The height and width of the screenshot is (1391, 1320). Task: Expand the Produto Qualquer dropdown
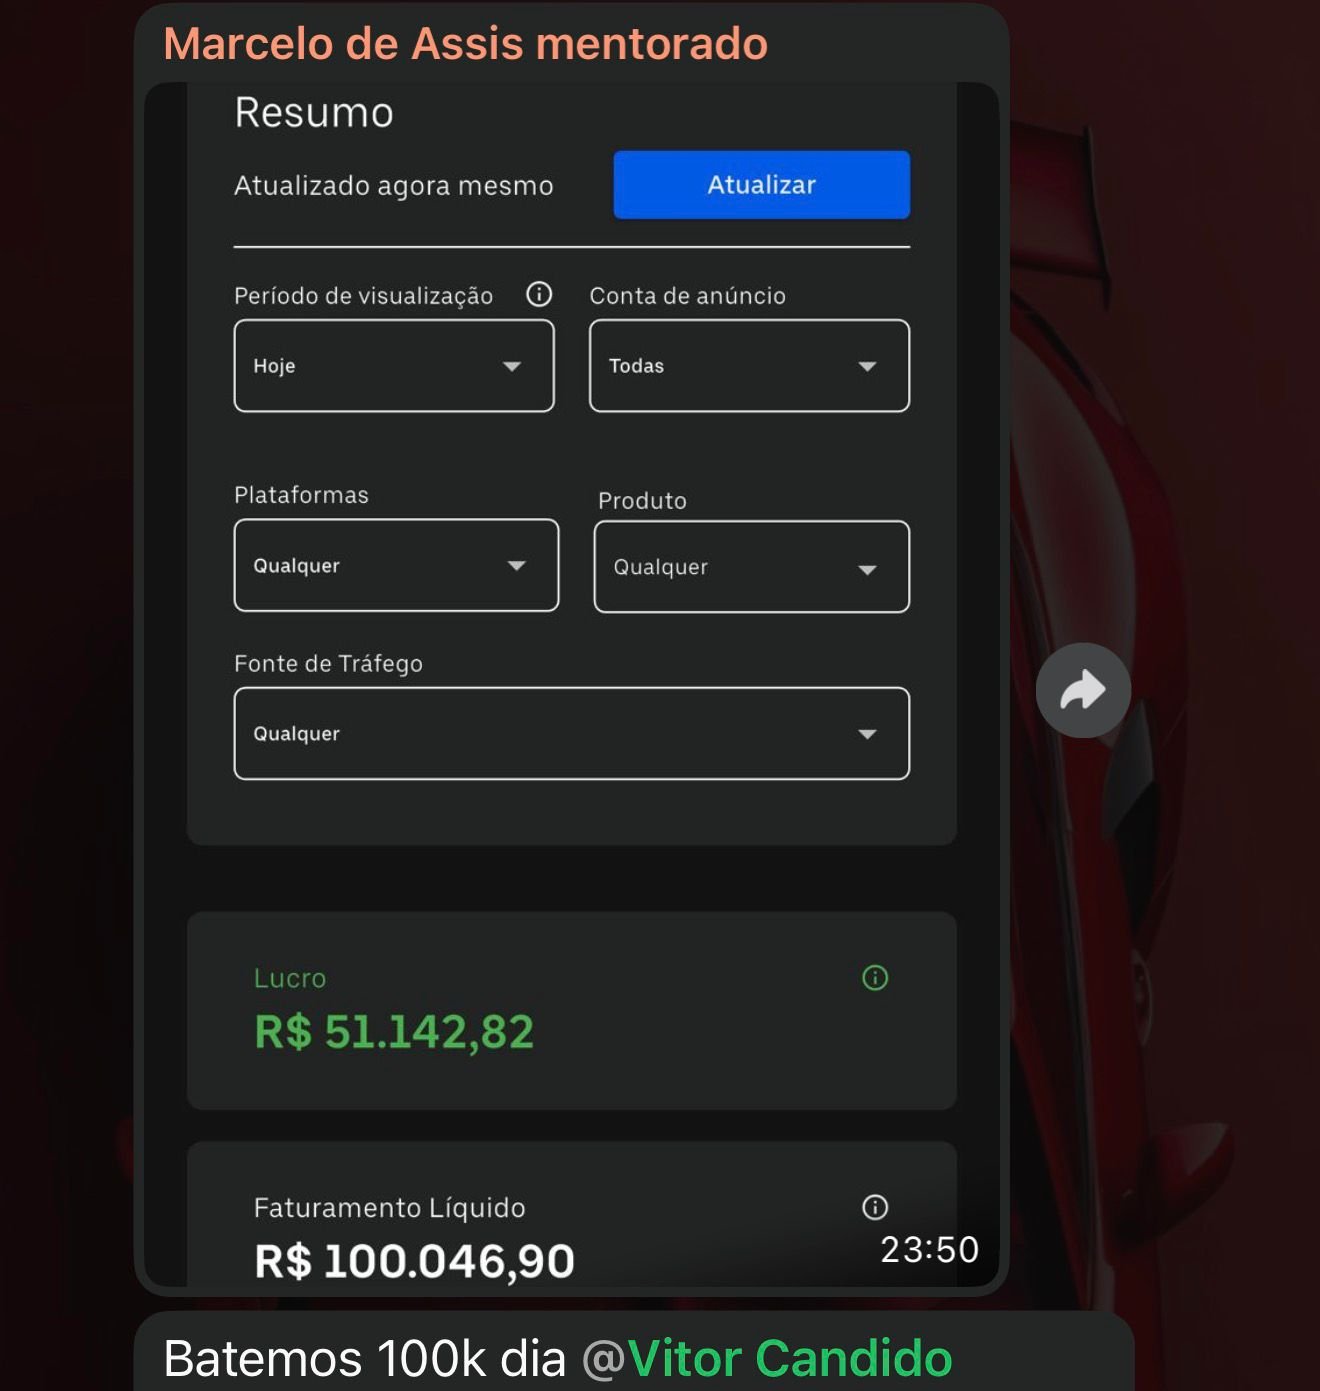(x=752, y=567)
